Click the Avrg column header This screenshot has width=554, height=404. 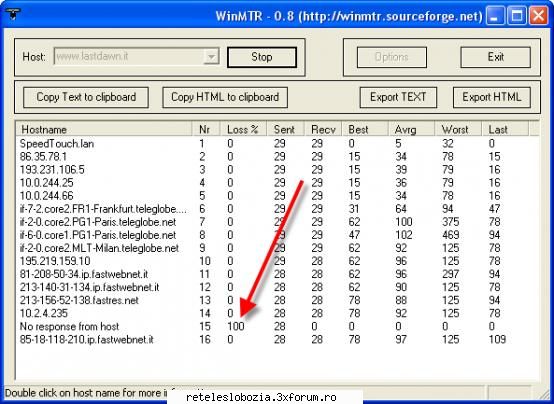(x=411, y=129)
